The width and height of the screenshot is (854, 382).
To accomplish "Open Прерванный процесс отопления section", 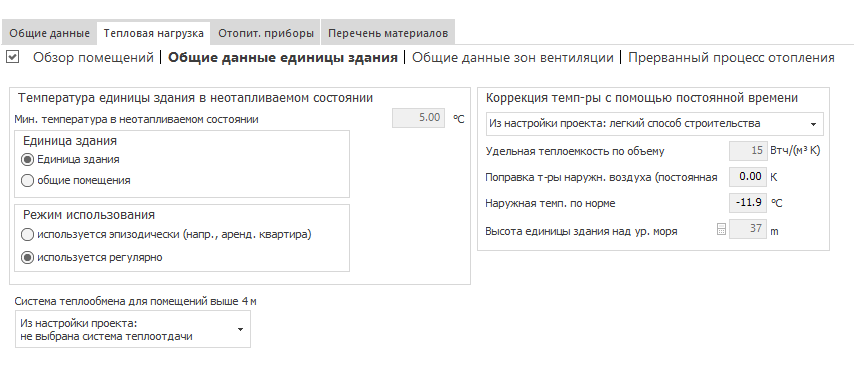I will tap(731, 58).
